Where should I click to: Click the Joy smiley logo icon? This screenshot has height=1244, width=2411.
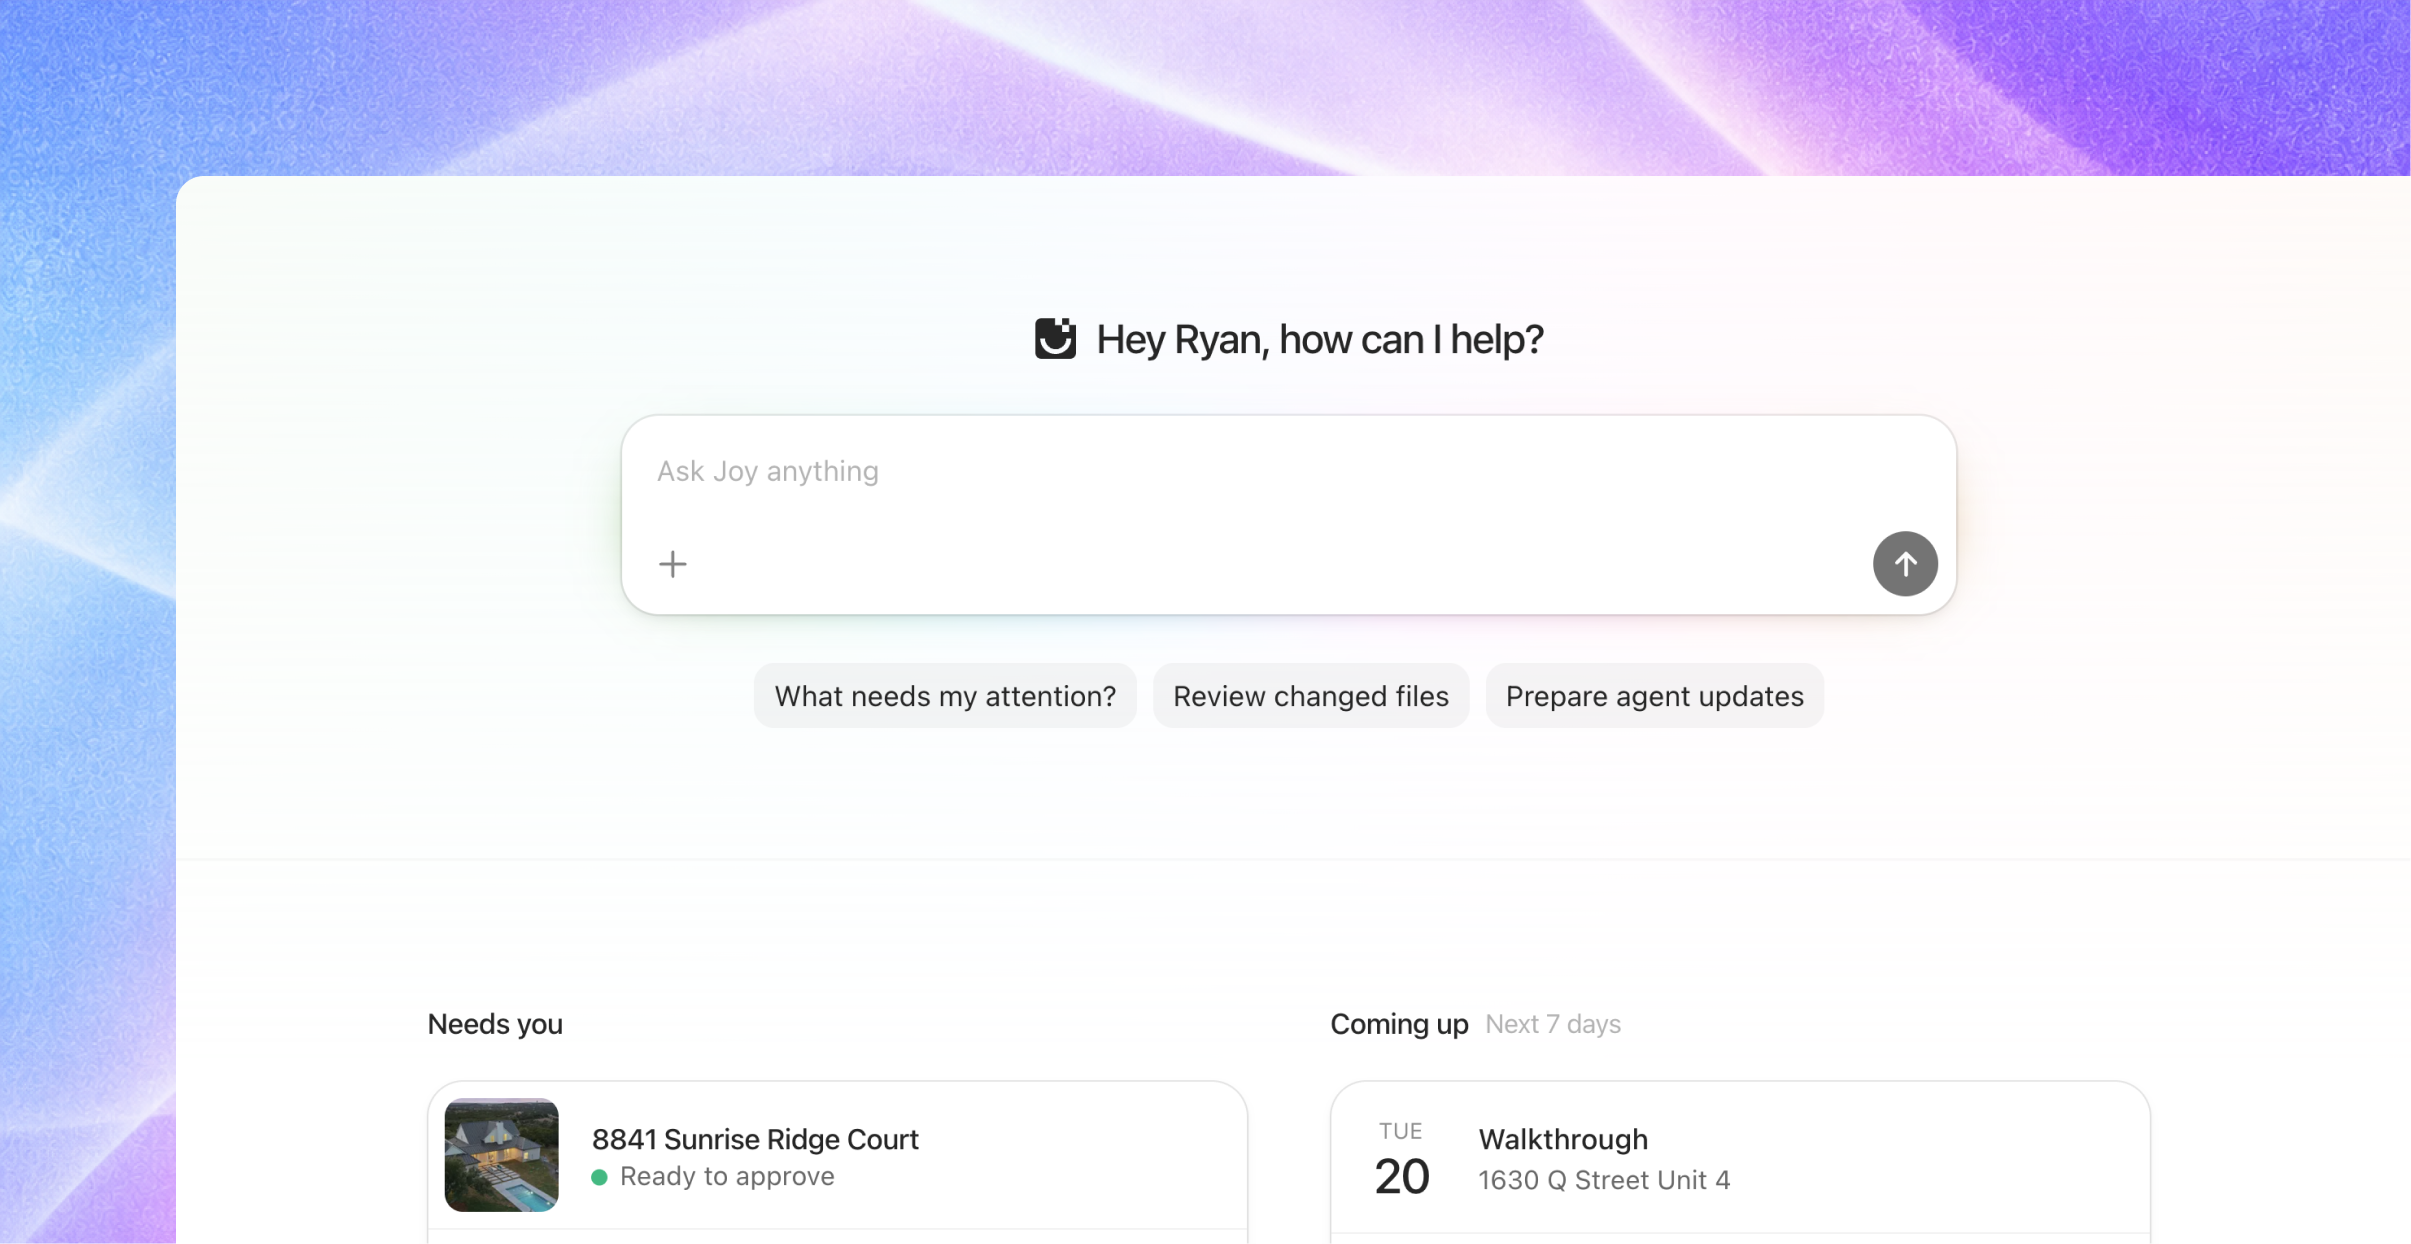pyautogui.click(x=1055, y=339)
